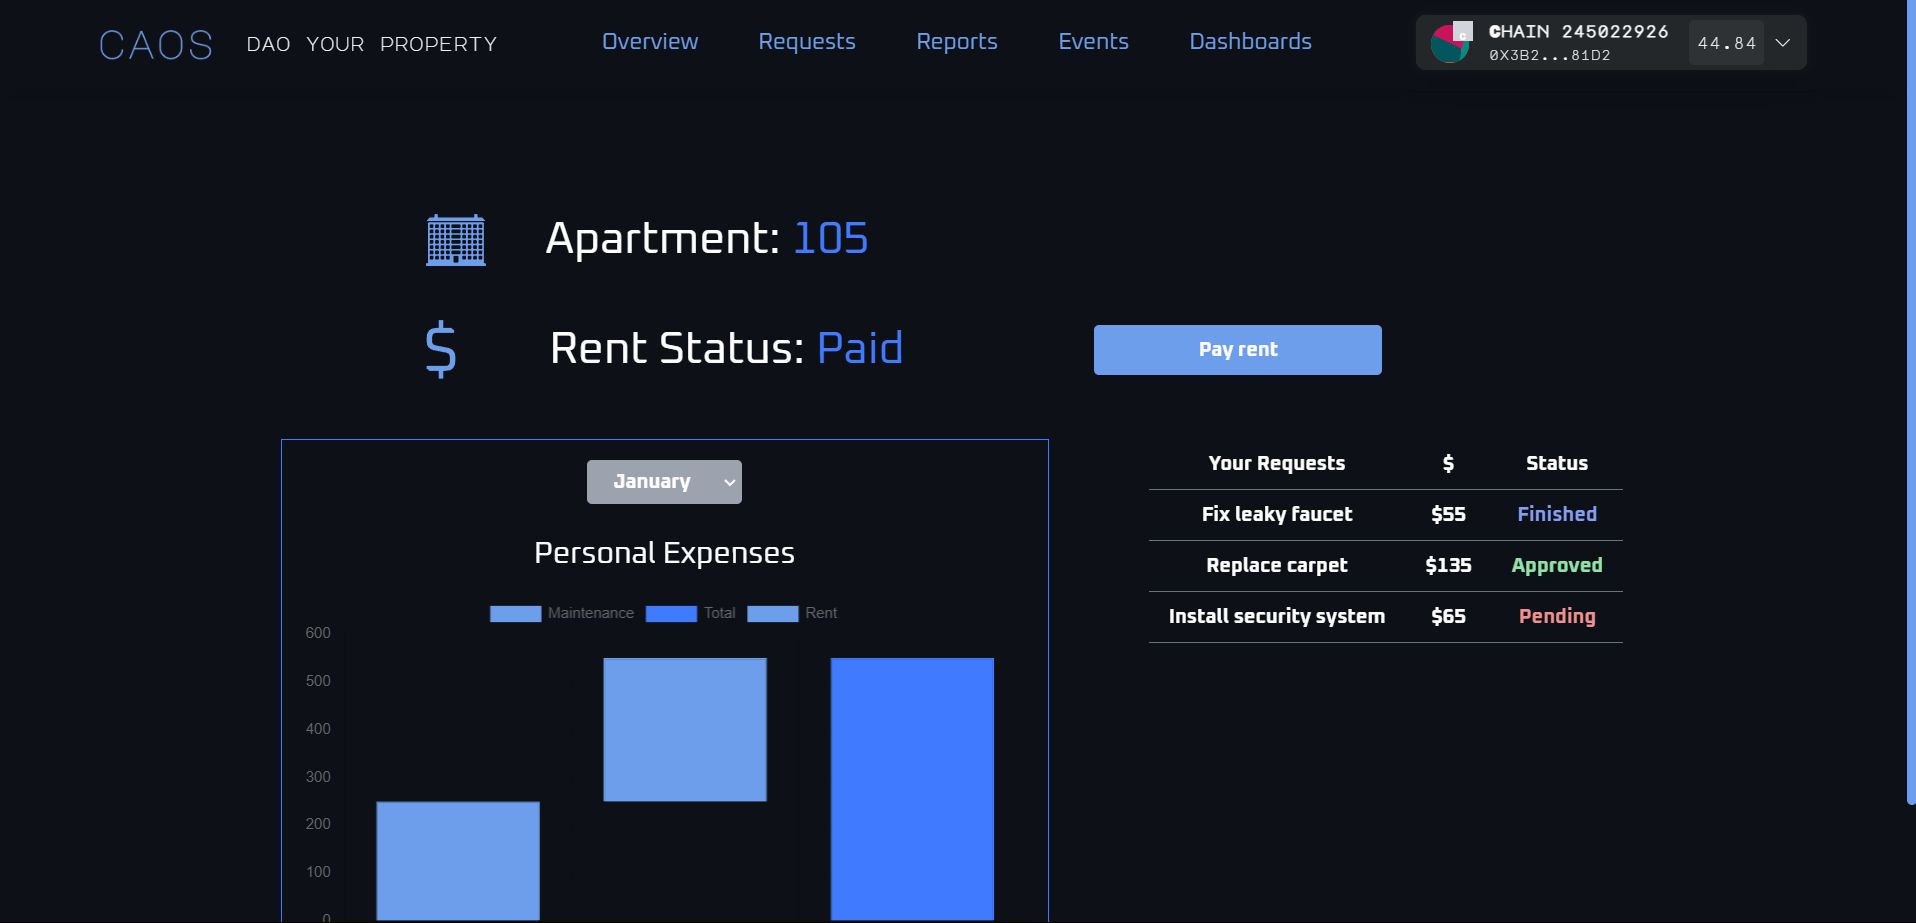Open the Dashboards page
Viewport: 1916px width, 923px height.
[1250, 41]
